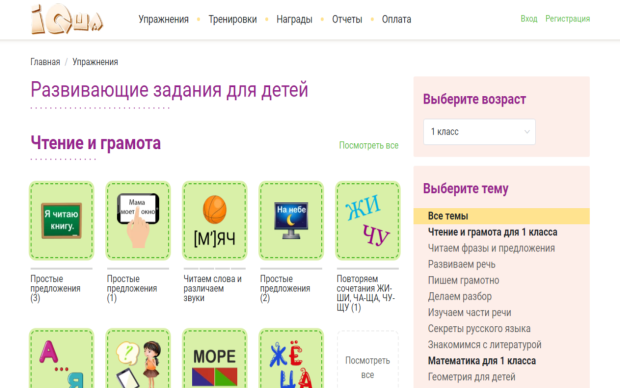Open the 'На небе' monitor exercise icon
The height and width of the screenshot is (388, 620).
tap(291, 221)
